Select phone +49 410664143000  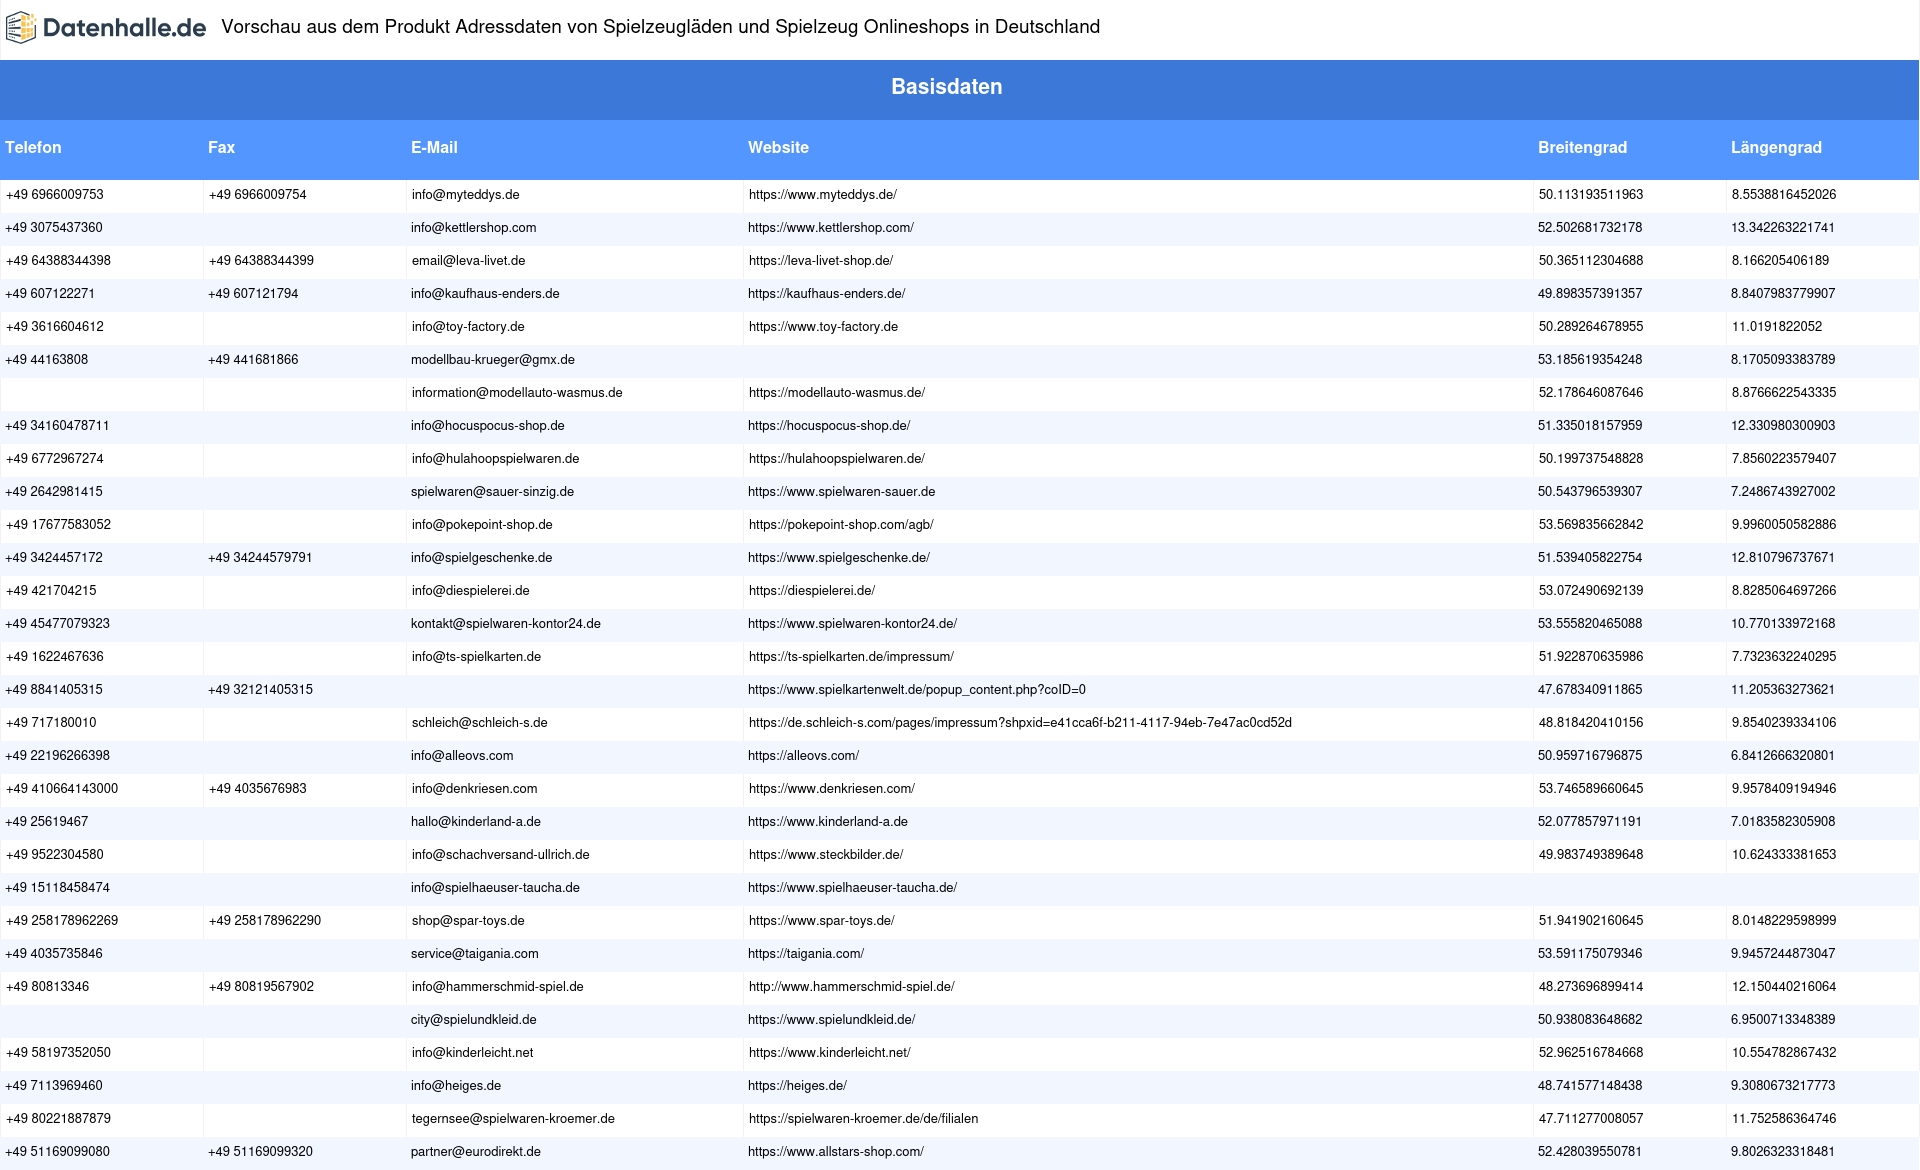click(62, 789)
